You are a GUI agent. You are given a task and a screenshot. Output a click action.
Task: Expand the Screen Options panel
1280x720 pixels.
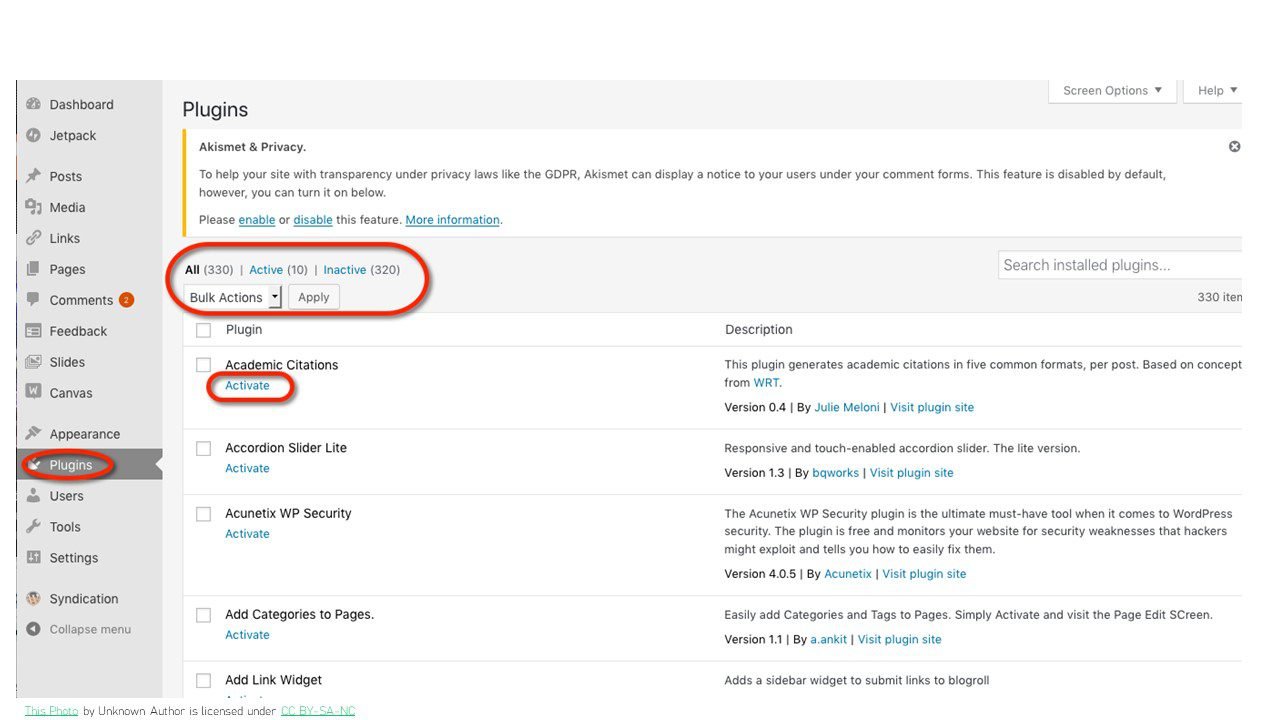pyautogui.click(x=1112, y=90)
